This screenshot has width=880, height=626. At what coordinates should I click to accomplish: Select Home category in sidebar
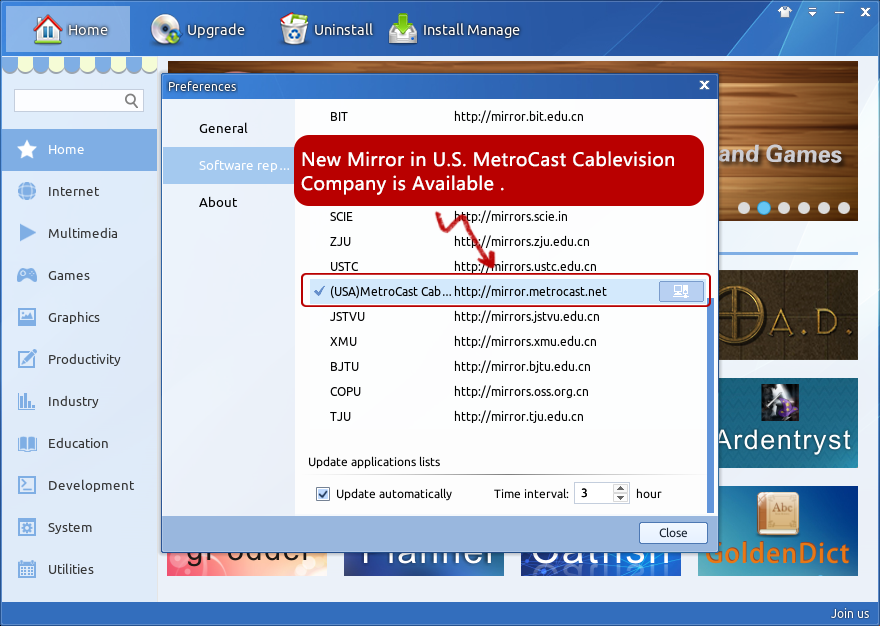[x=79, y=149]
